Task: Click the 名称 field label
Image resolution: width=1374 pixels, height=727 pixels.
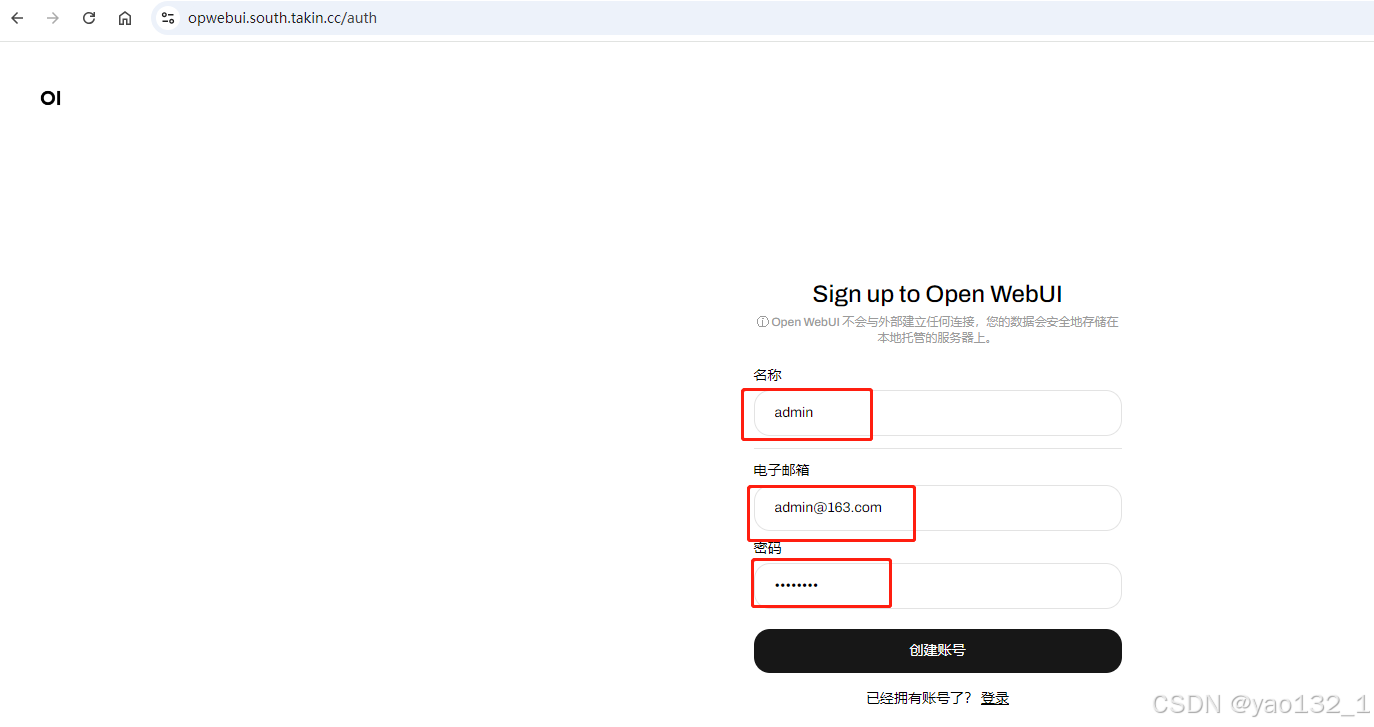Action: pyautogui.click(x=767, y=375)
